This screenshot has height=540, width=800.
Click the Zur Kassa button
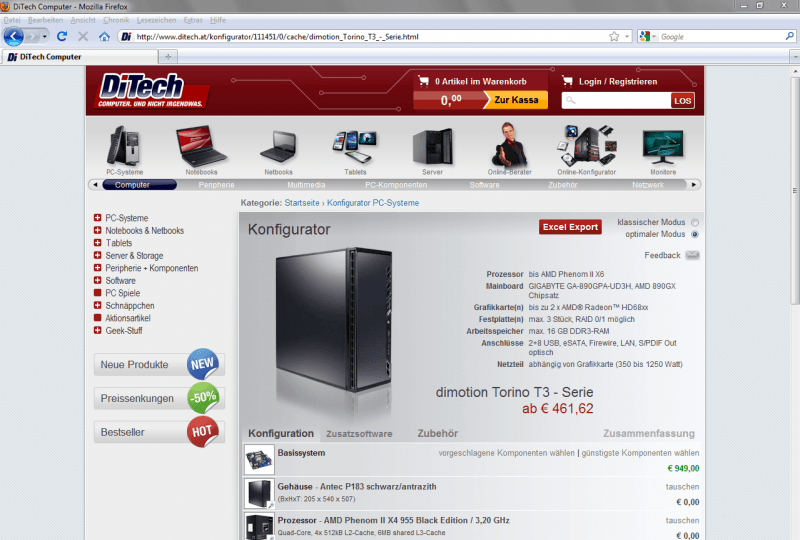516,100
